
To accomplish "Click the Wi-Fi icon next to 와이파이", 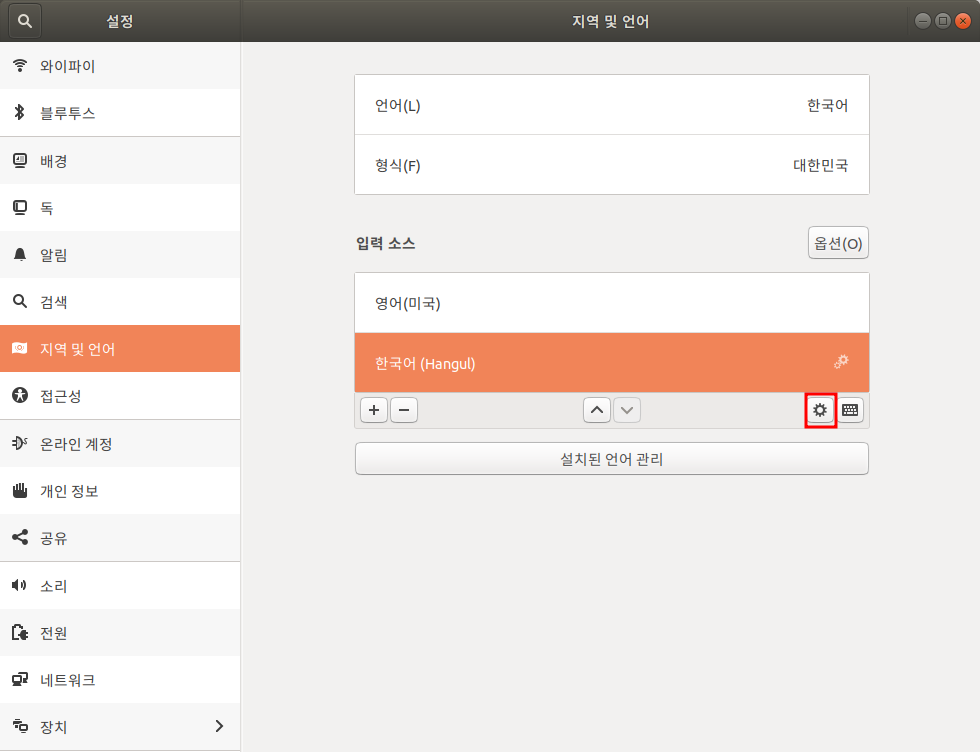I will [20, 66].
